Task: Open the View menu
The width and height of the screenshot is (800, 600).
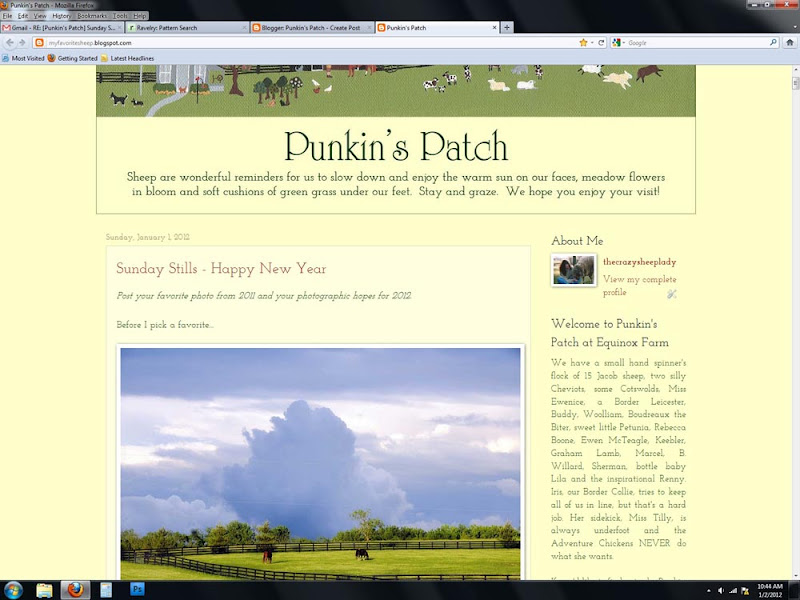Action: coord(40,16)
